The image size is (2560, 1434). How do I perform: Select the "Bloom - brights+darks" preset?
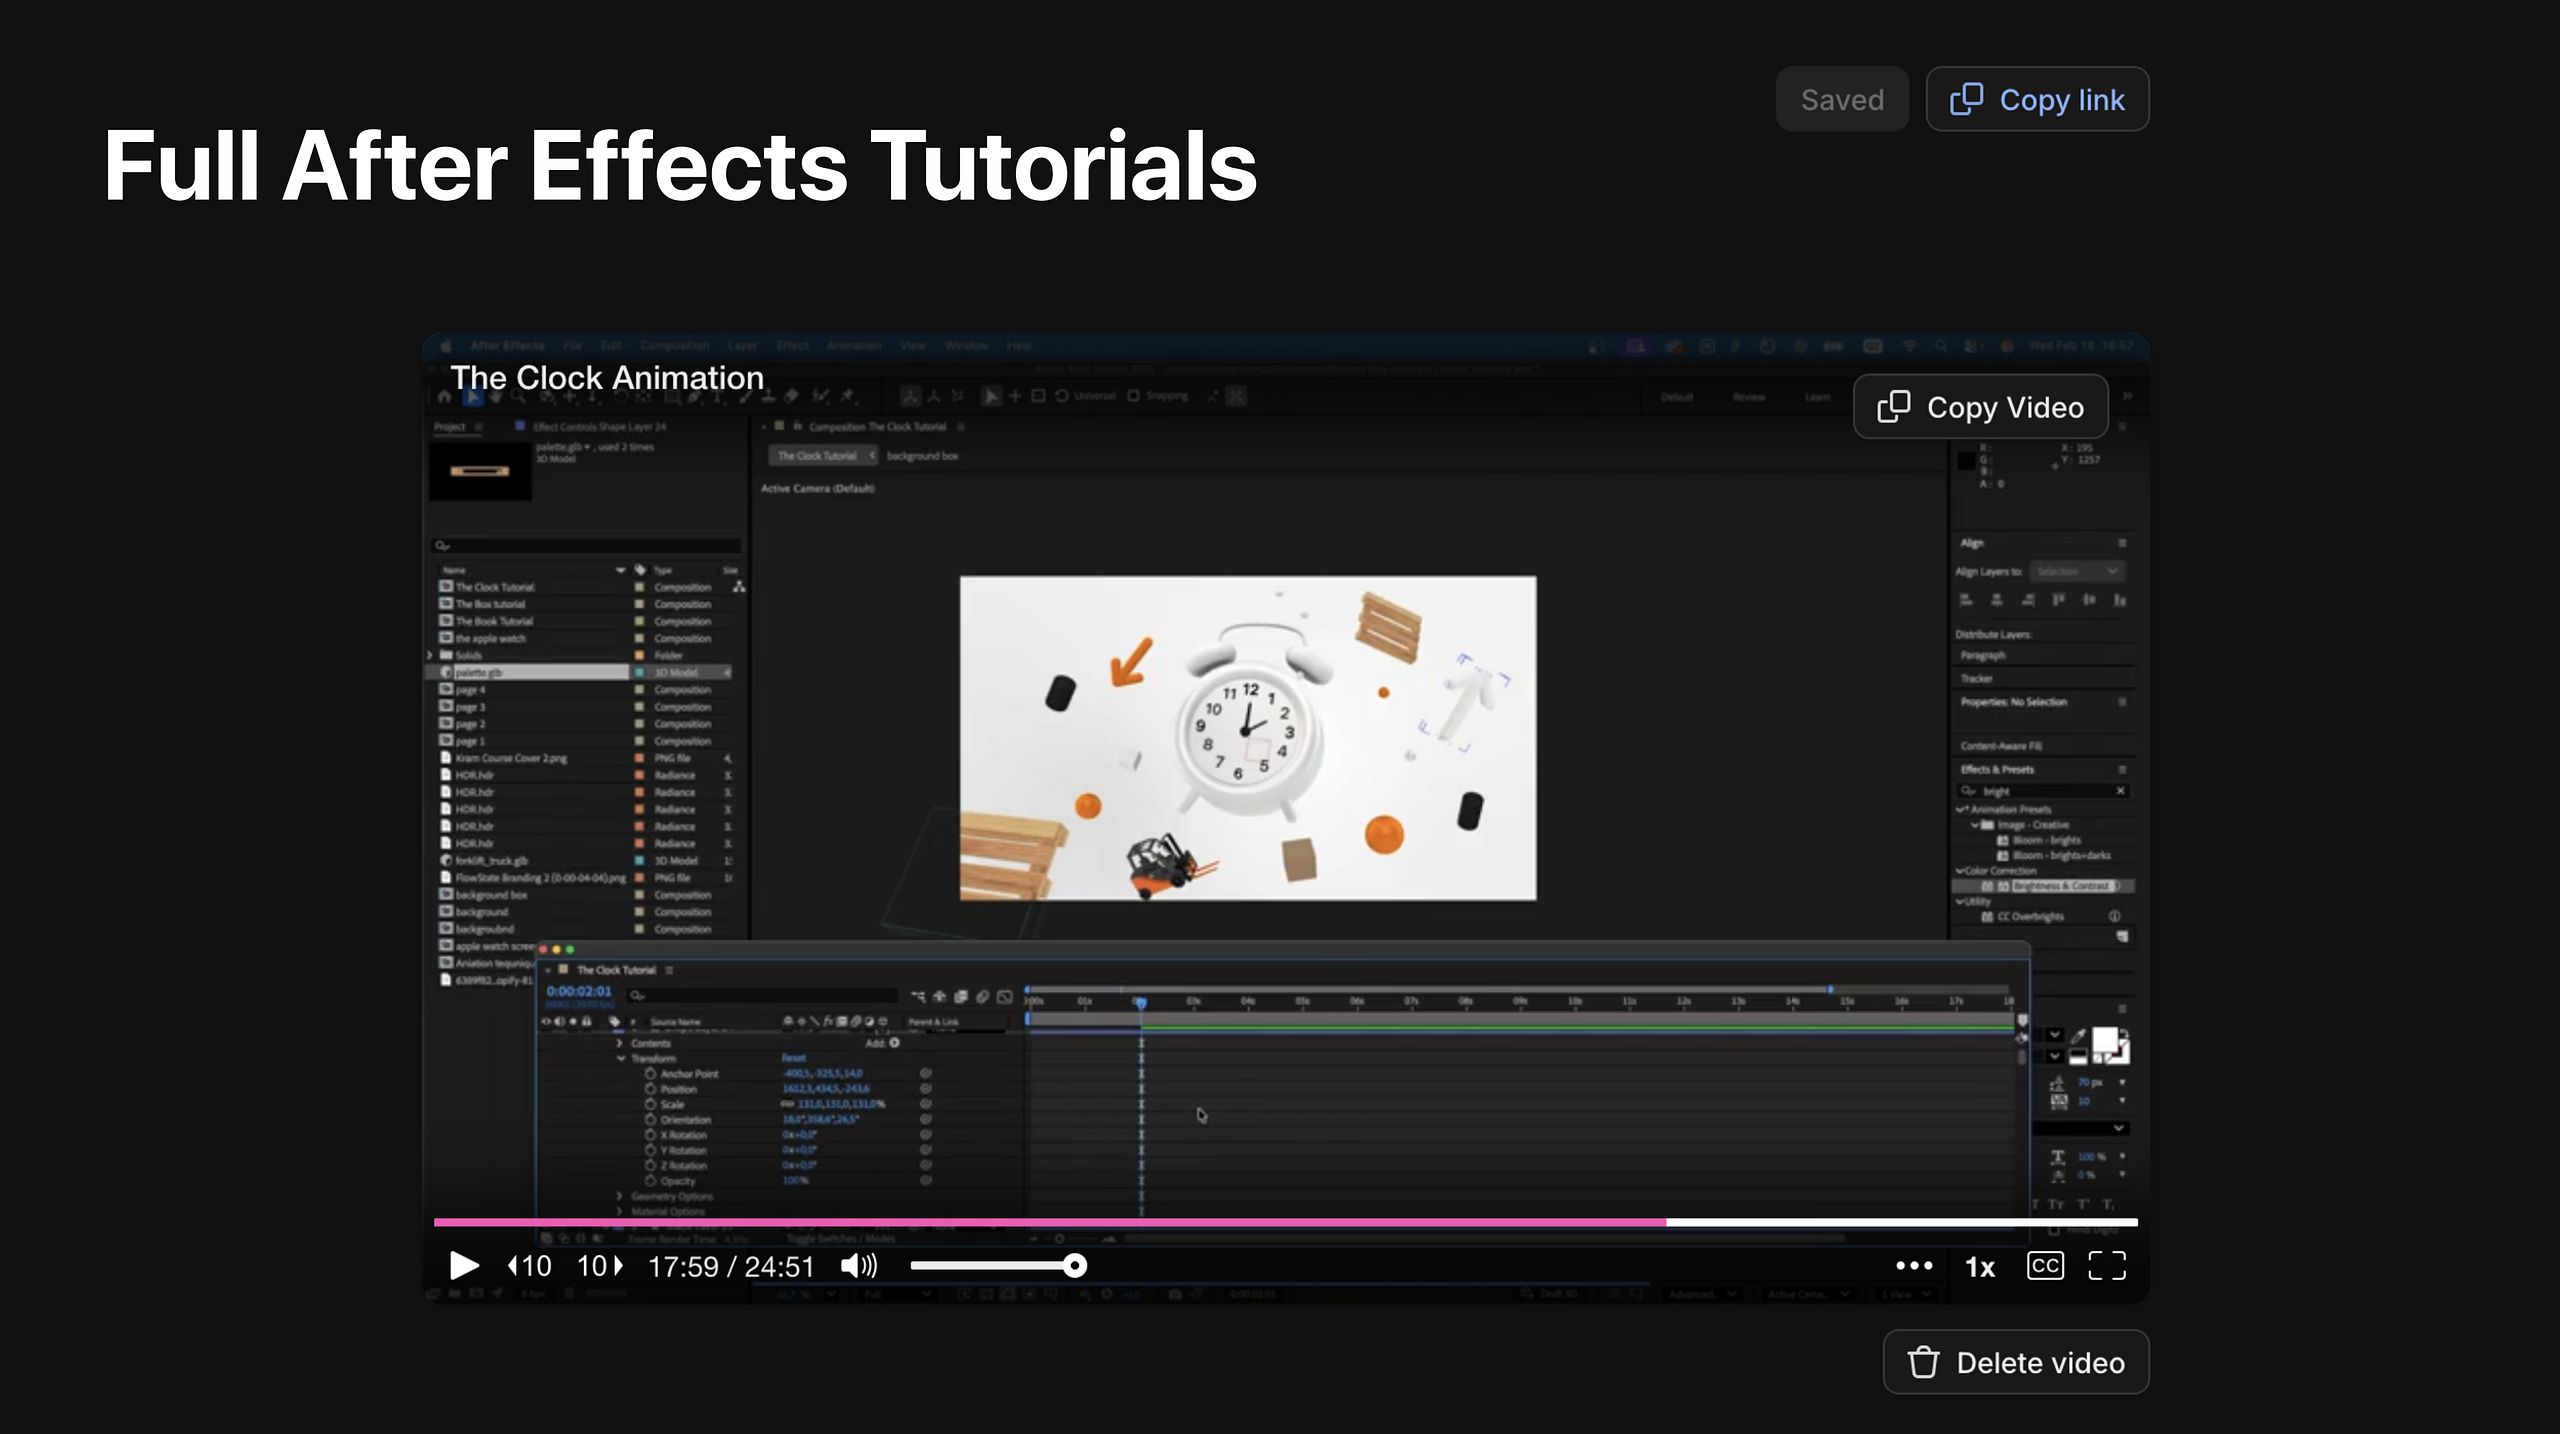2061,855
